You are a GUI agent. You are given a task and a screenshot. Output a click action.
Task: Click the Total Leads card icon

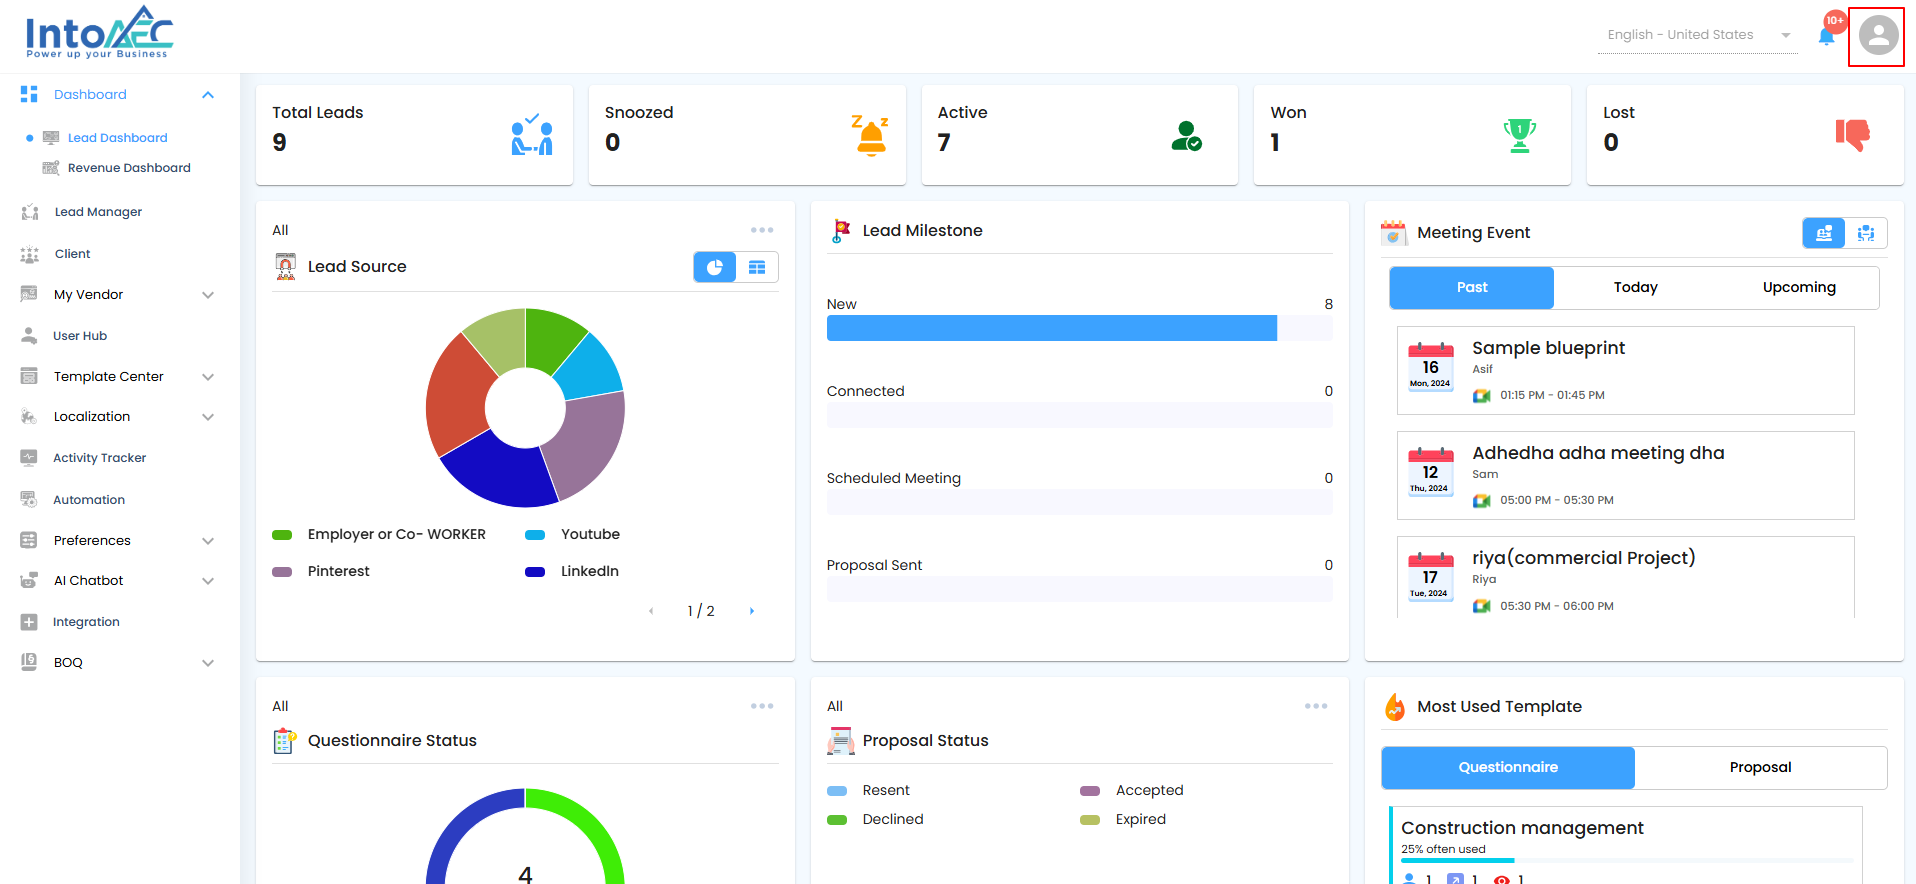coord(532,135)
